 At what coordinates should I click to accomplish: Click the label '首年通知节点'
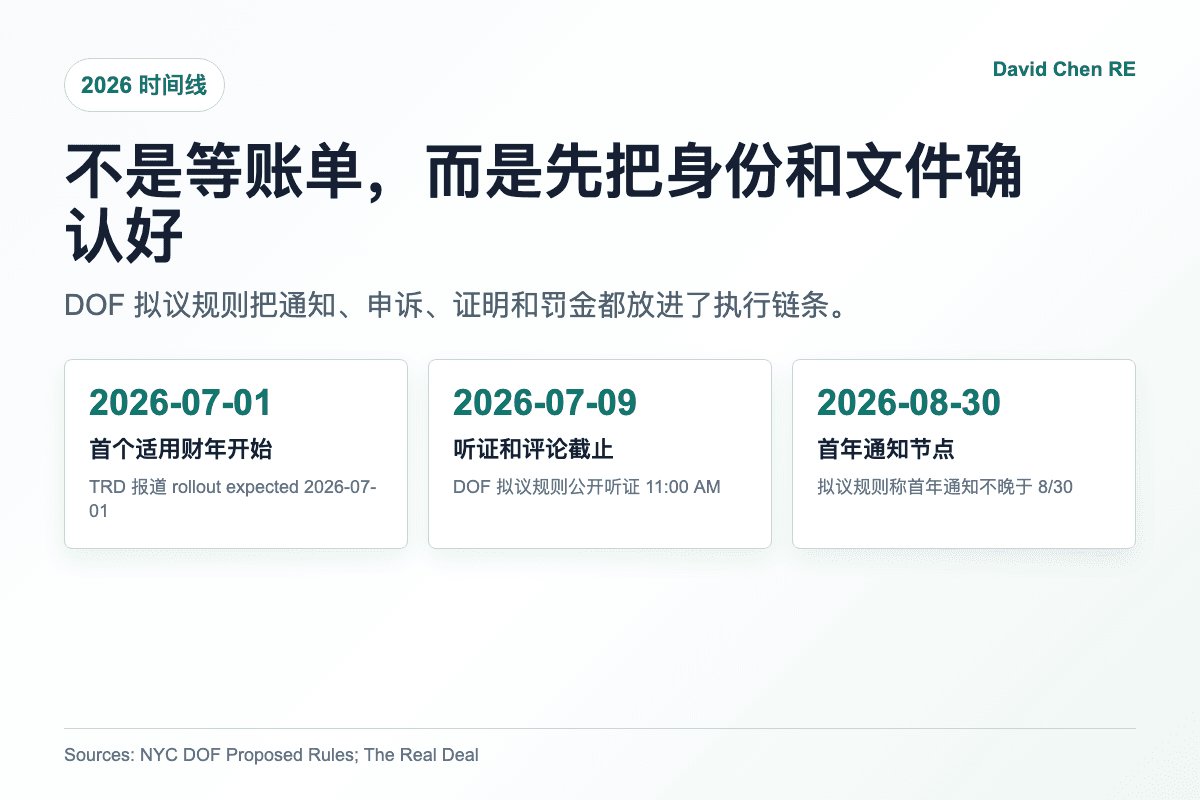[x=885, y=450]
